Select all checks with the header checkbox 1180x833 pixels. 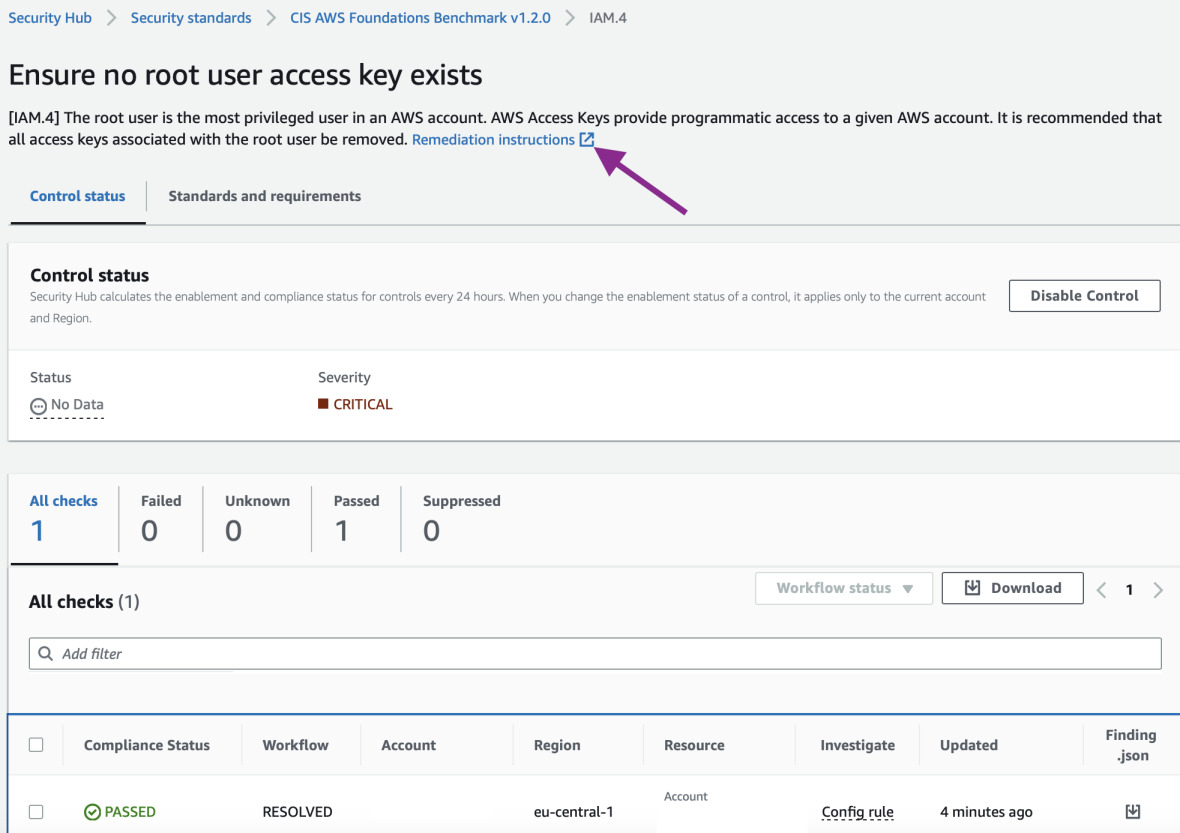(36, 745)
